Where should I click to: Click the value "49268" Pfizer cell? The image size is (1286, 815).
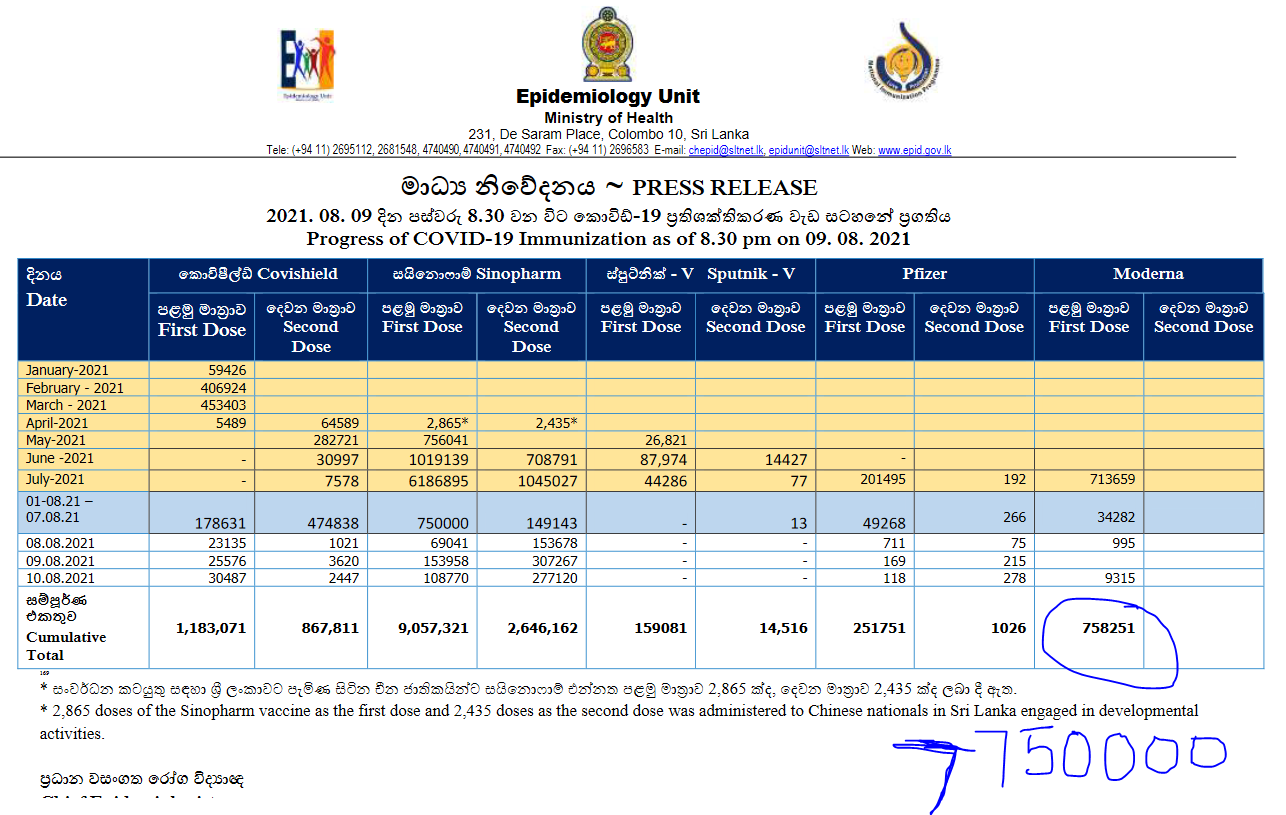click(886, 522)
